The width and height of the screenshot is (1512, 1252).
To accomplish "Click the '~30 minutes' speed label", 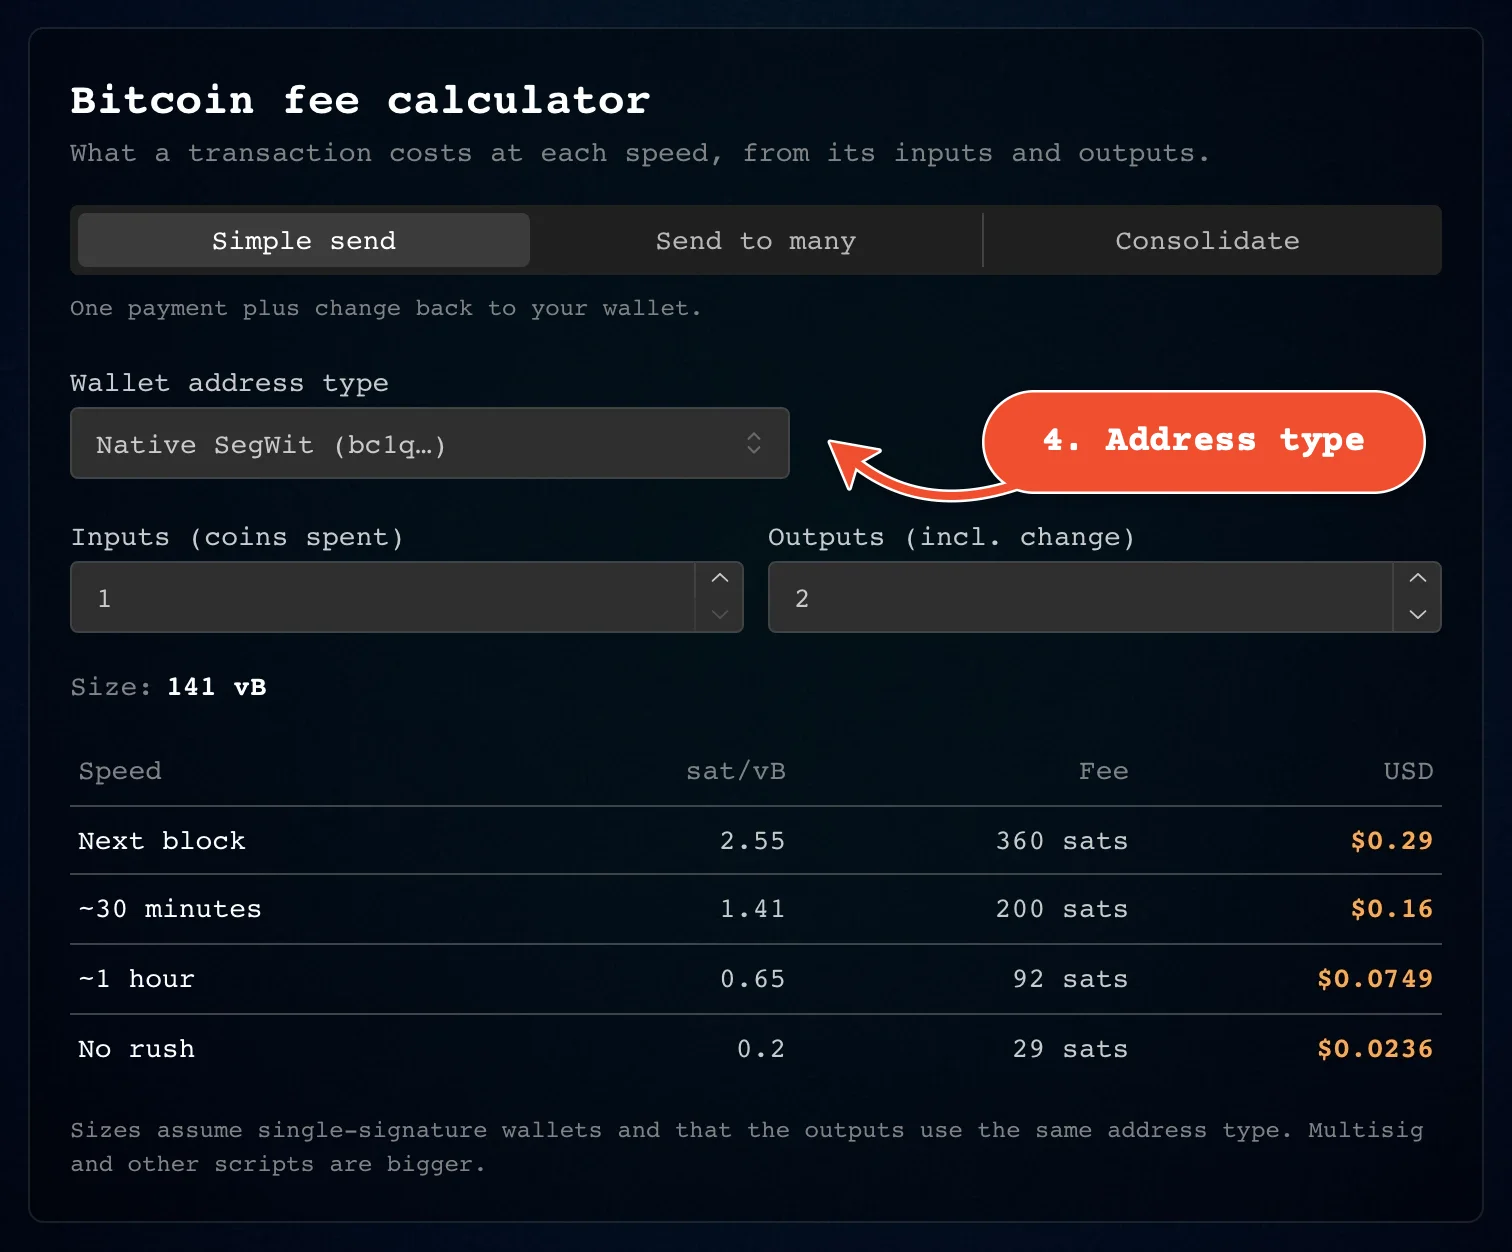I will [x=170, y=909].
